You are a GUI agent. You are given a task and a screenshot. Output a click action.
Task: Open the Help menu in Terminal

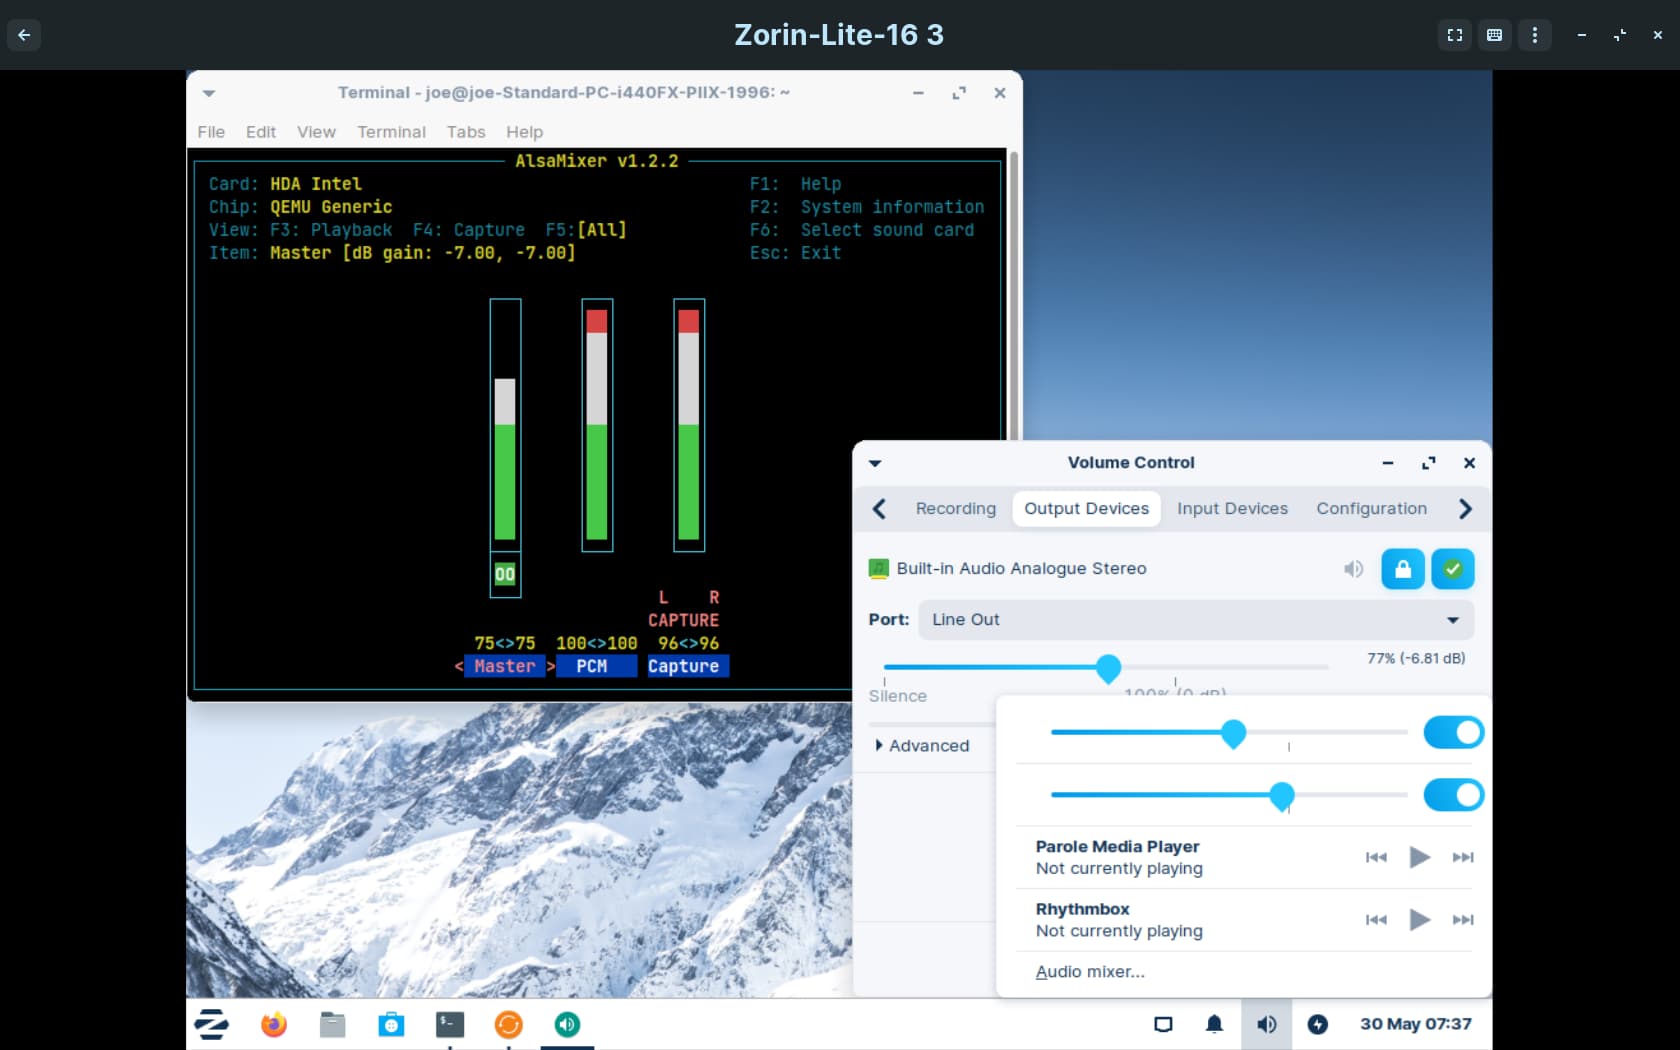coord(524,132)
